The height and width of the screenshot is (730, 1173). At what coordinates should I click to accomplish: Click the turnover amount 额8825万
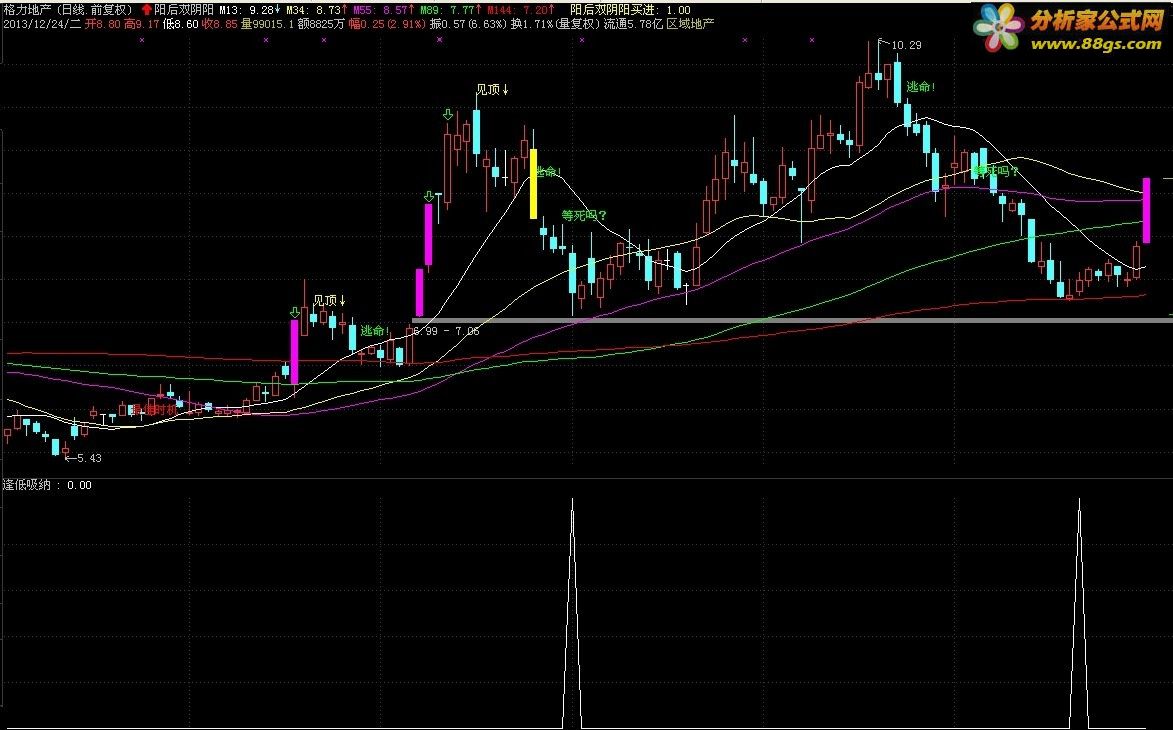[322, 23]
